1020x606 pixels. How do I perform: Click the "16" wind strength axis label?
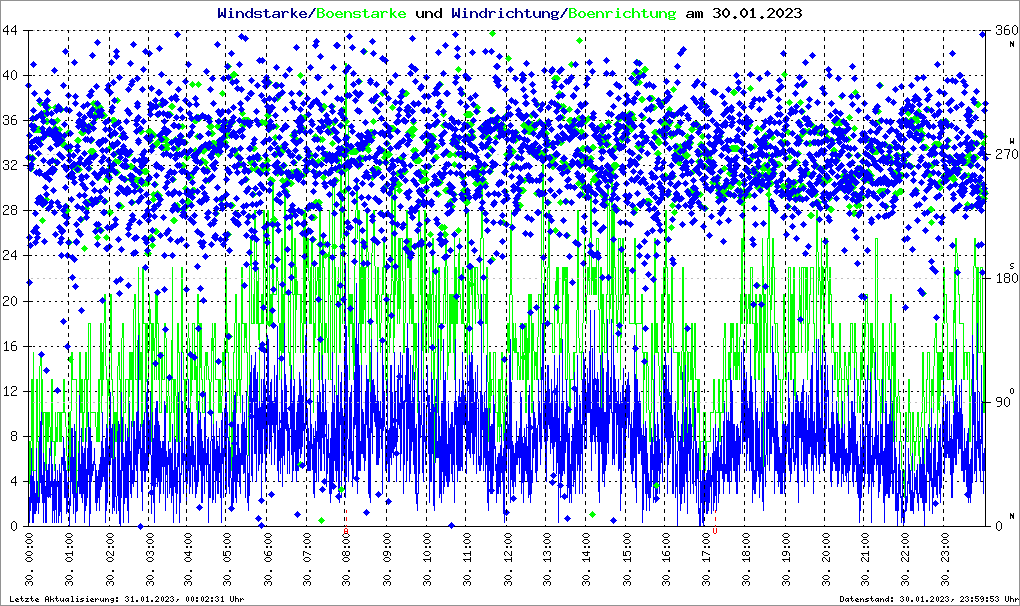click(9, 346)
